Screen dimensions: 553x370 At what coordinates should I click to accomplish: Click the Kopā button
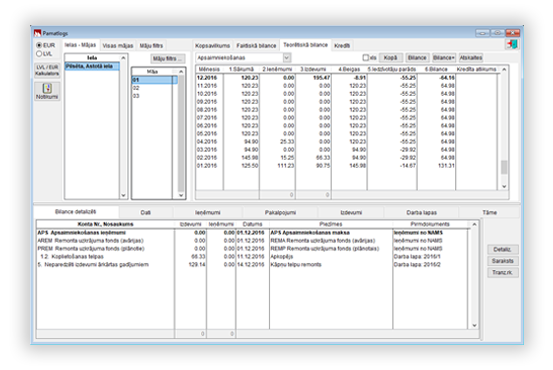[x=390, y=57]
